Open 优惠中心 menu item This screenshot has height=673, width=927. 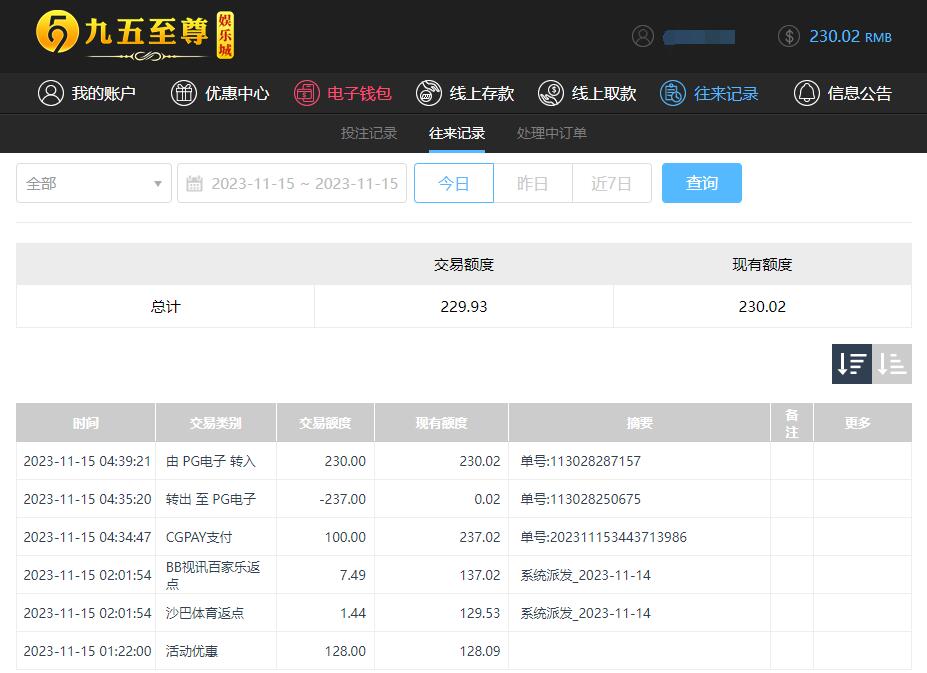[220, 93]
